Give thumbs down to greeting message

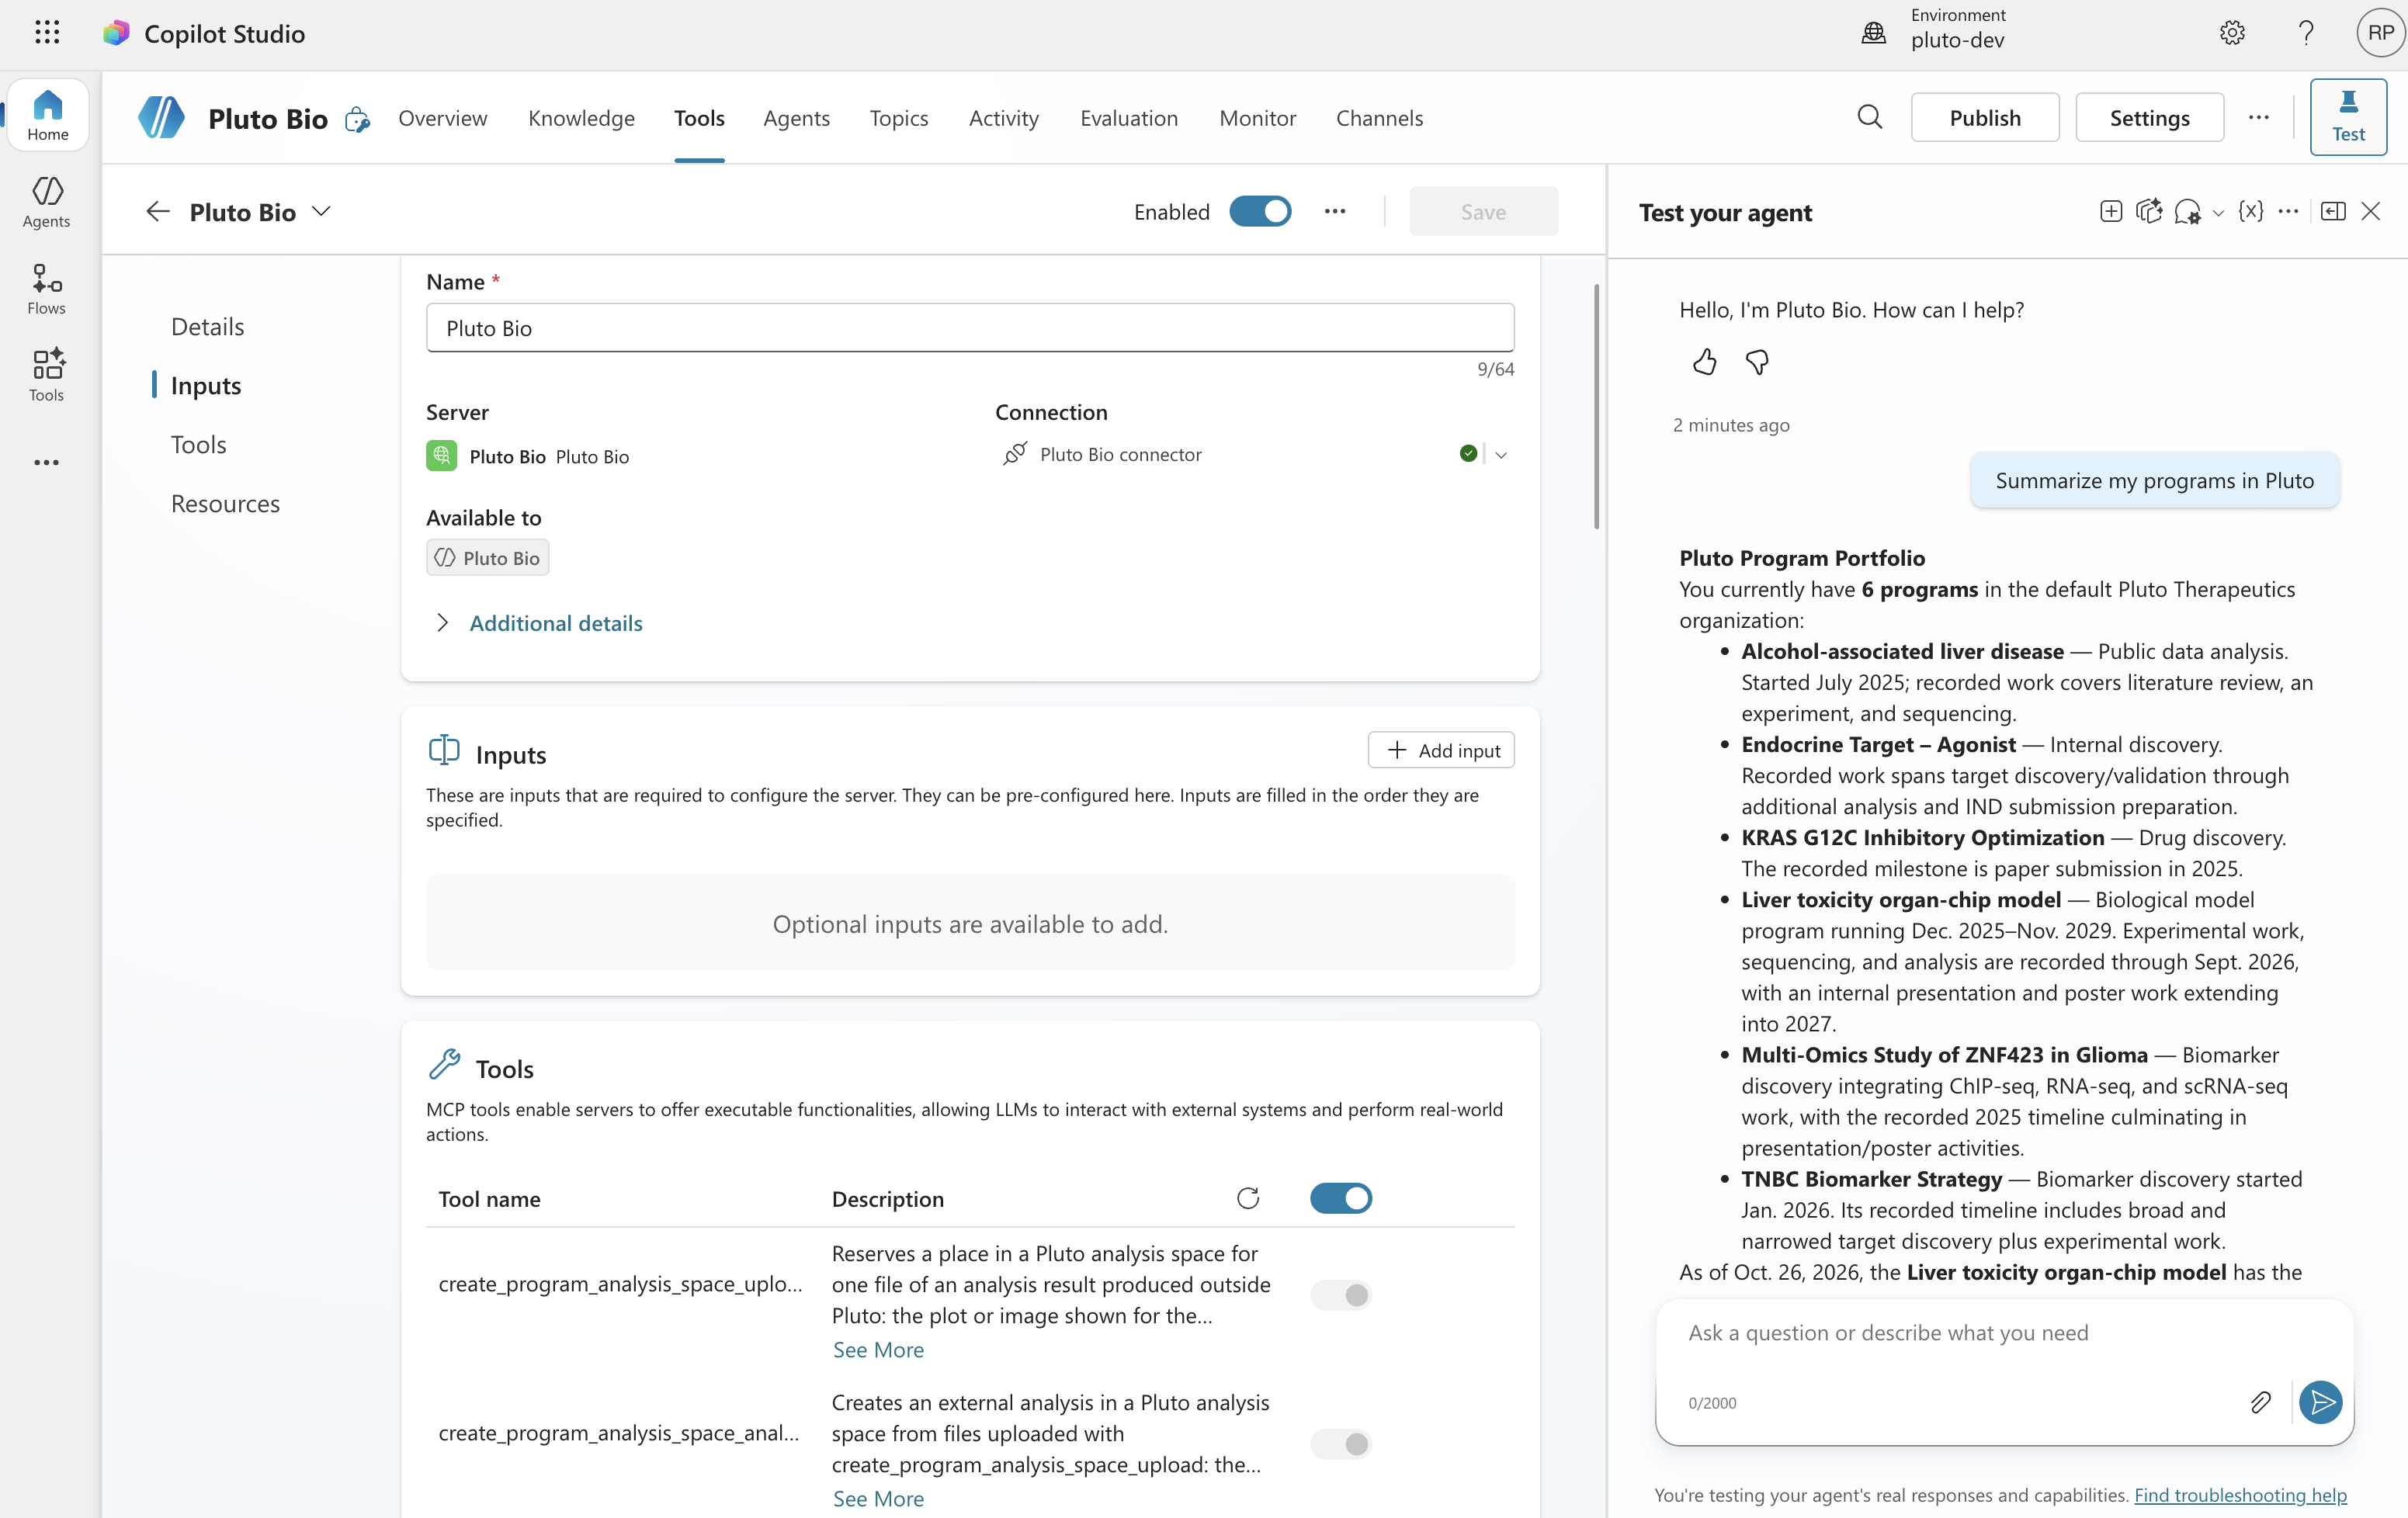[1757, 362]
